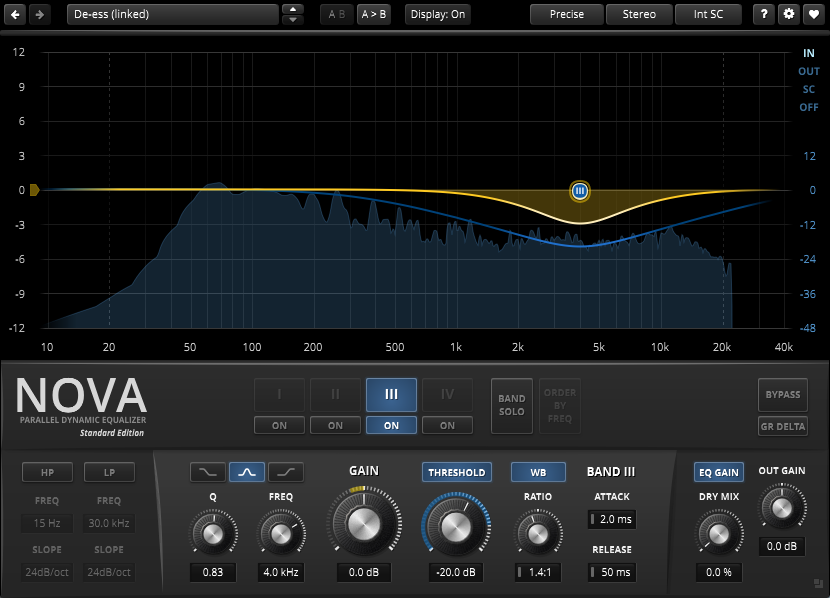830x598 pixels.
Task: Step presets with the up/down arrows
Action: (x=293, y=14)
